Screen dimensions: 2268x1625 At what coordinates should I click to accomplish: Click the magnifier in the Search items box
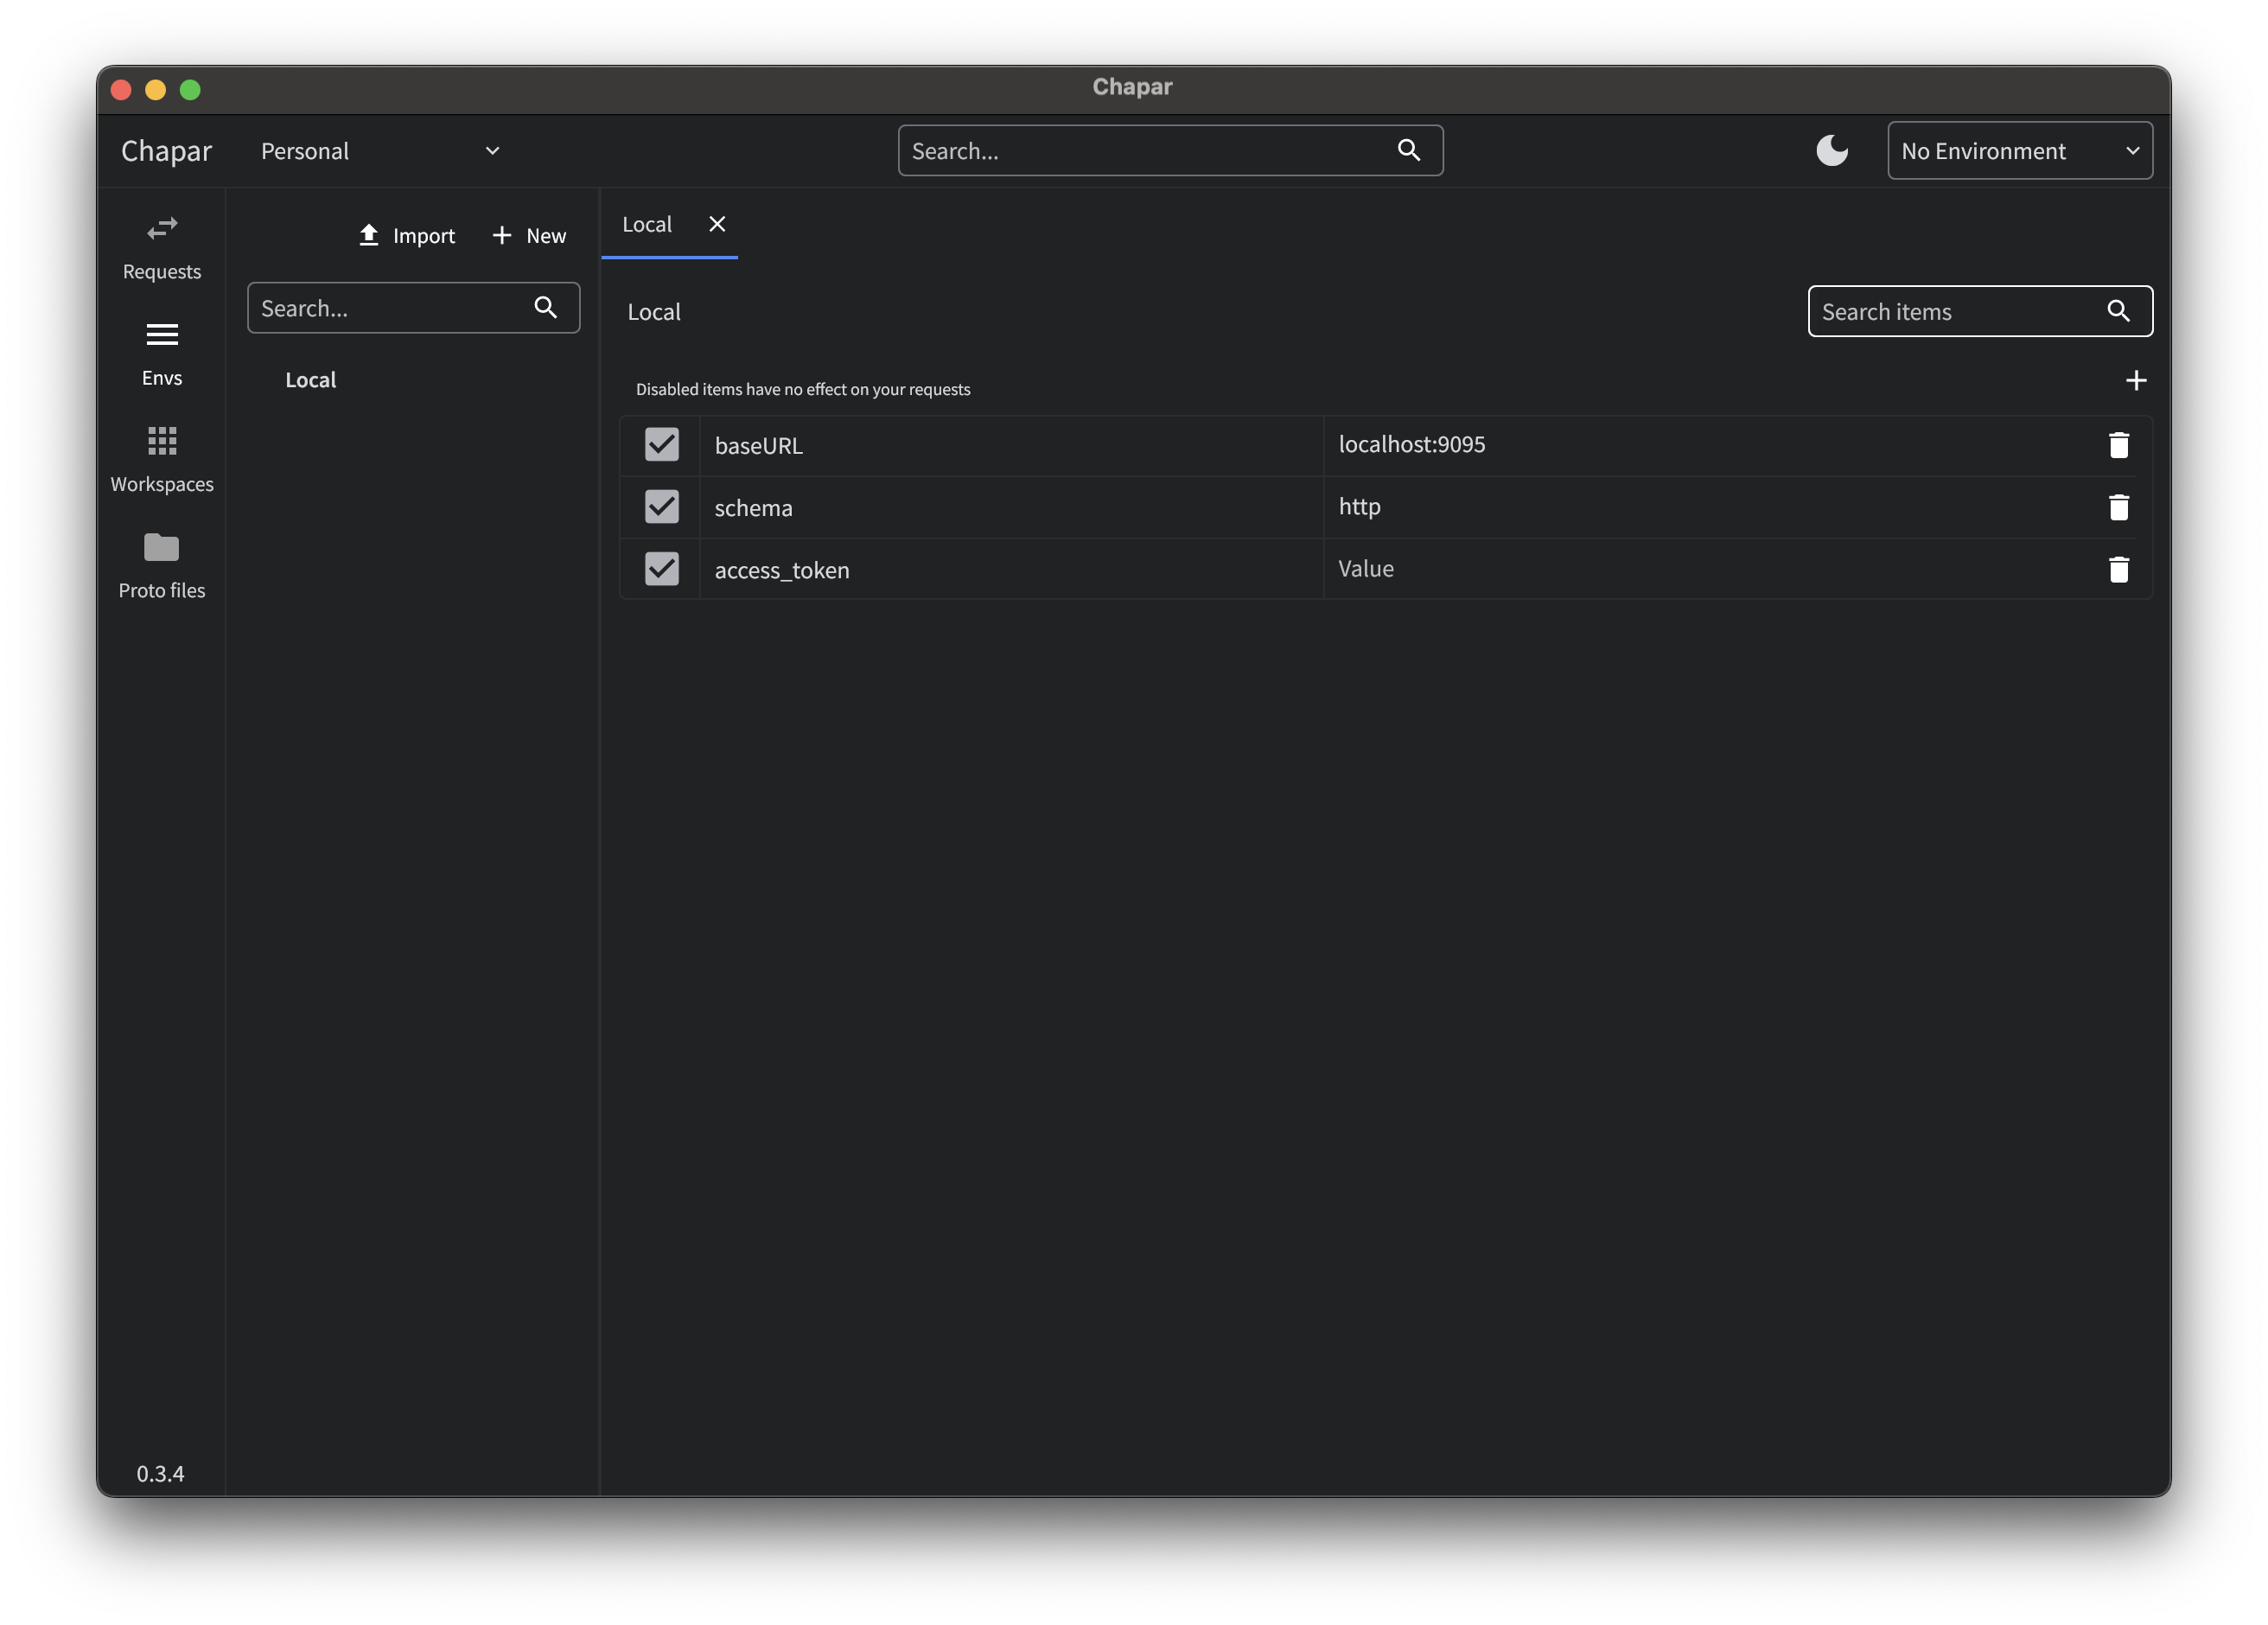click(x=2118, y=311)
